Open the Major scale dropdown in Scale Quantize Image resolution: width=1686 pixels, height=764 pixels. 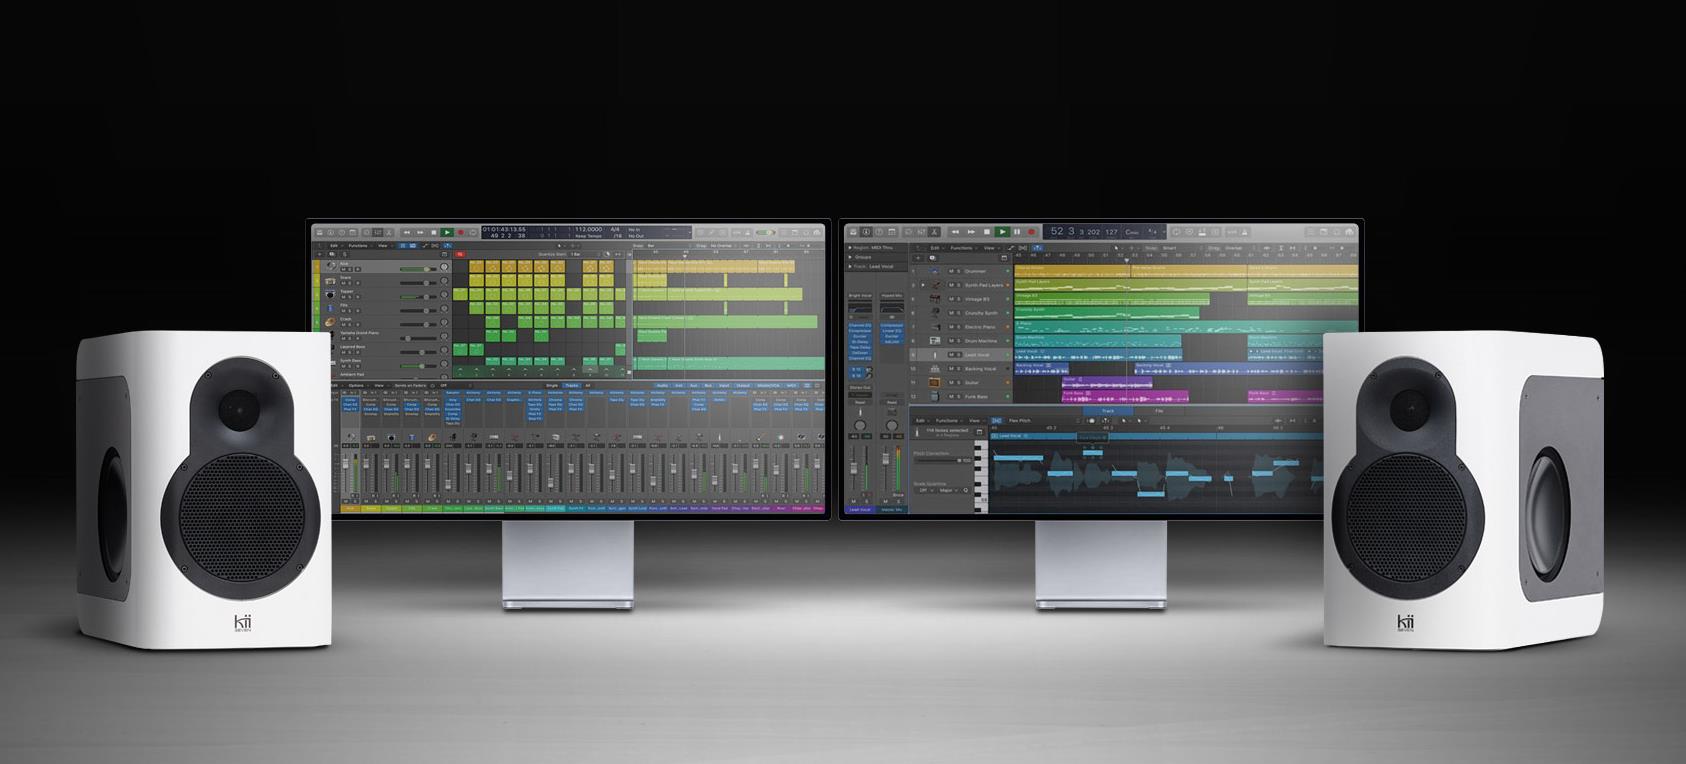click(x=947, y=491)
